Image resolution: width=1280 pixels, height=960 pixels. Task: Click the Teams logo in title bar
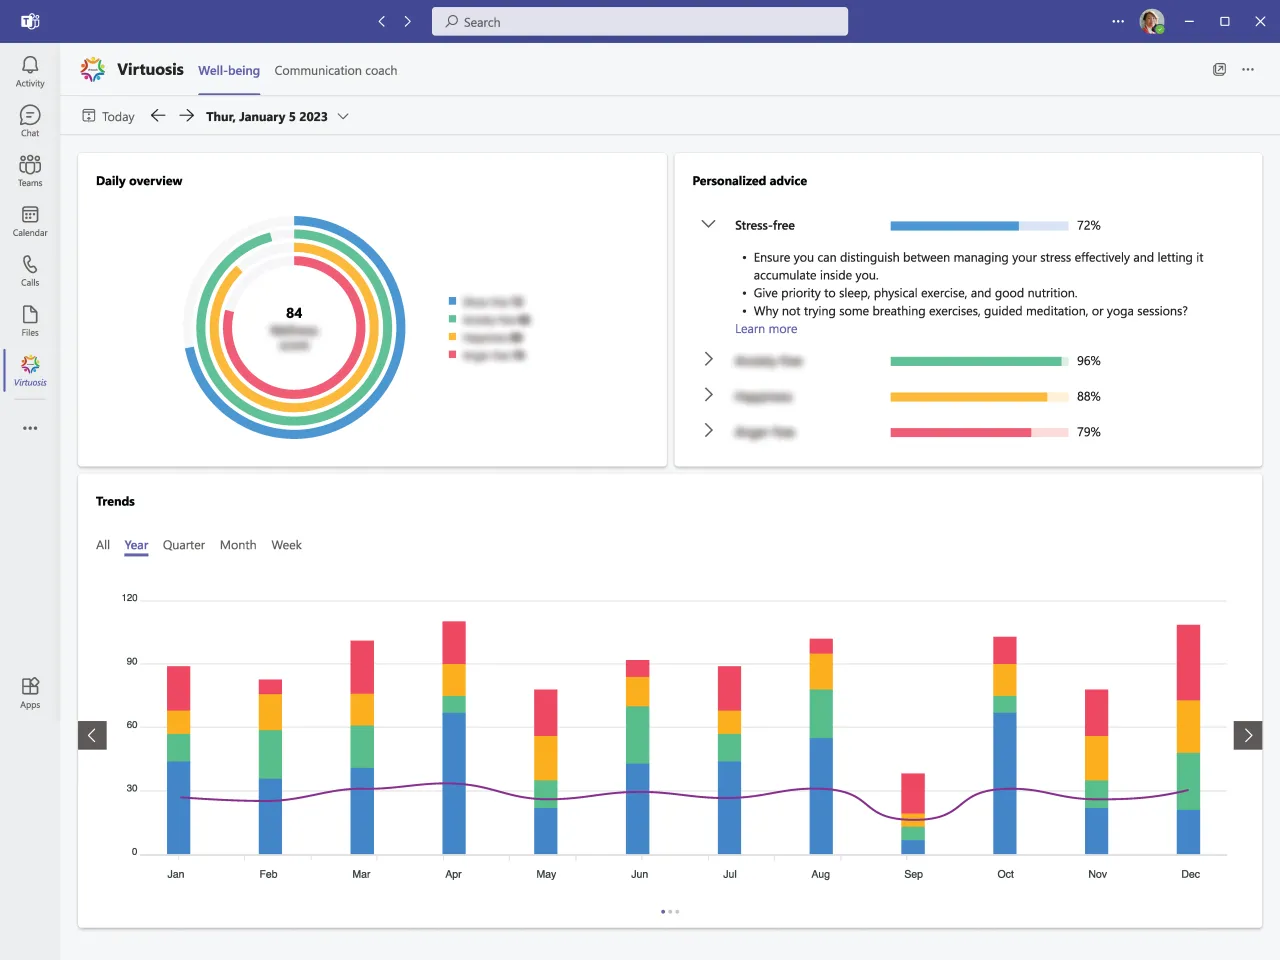(30, 21)
